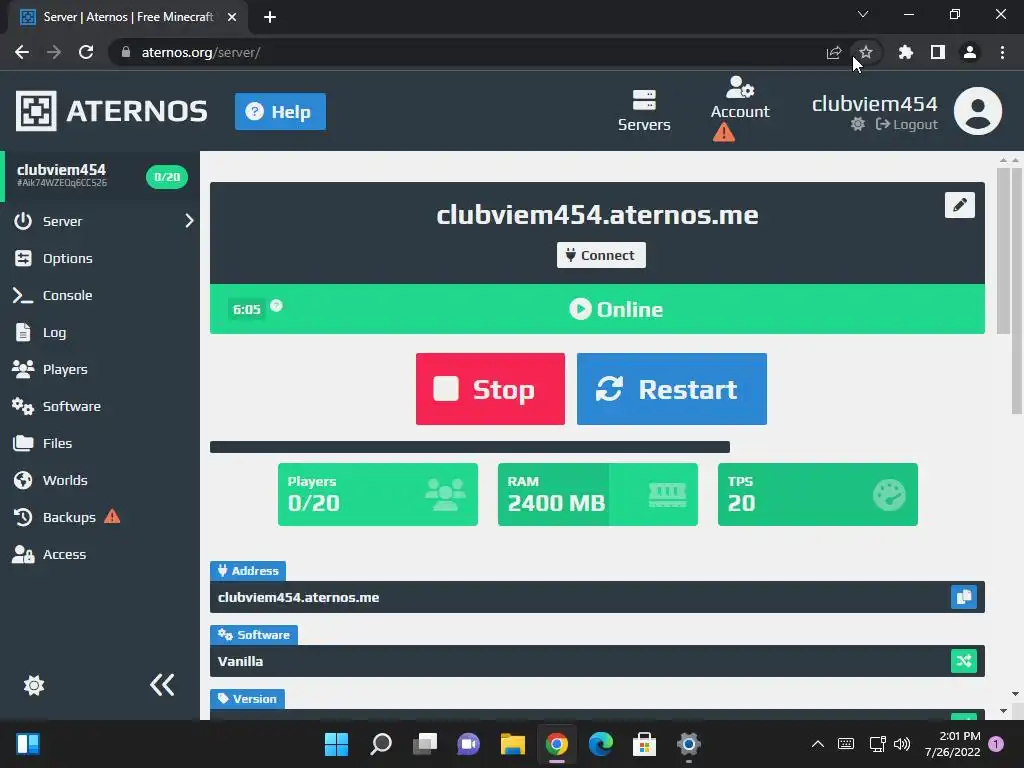Open the Account page
This screenshot has width=1024, height=768.
coord(740,98)
